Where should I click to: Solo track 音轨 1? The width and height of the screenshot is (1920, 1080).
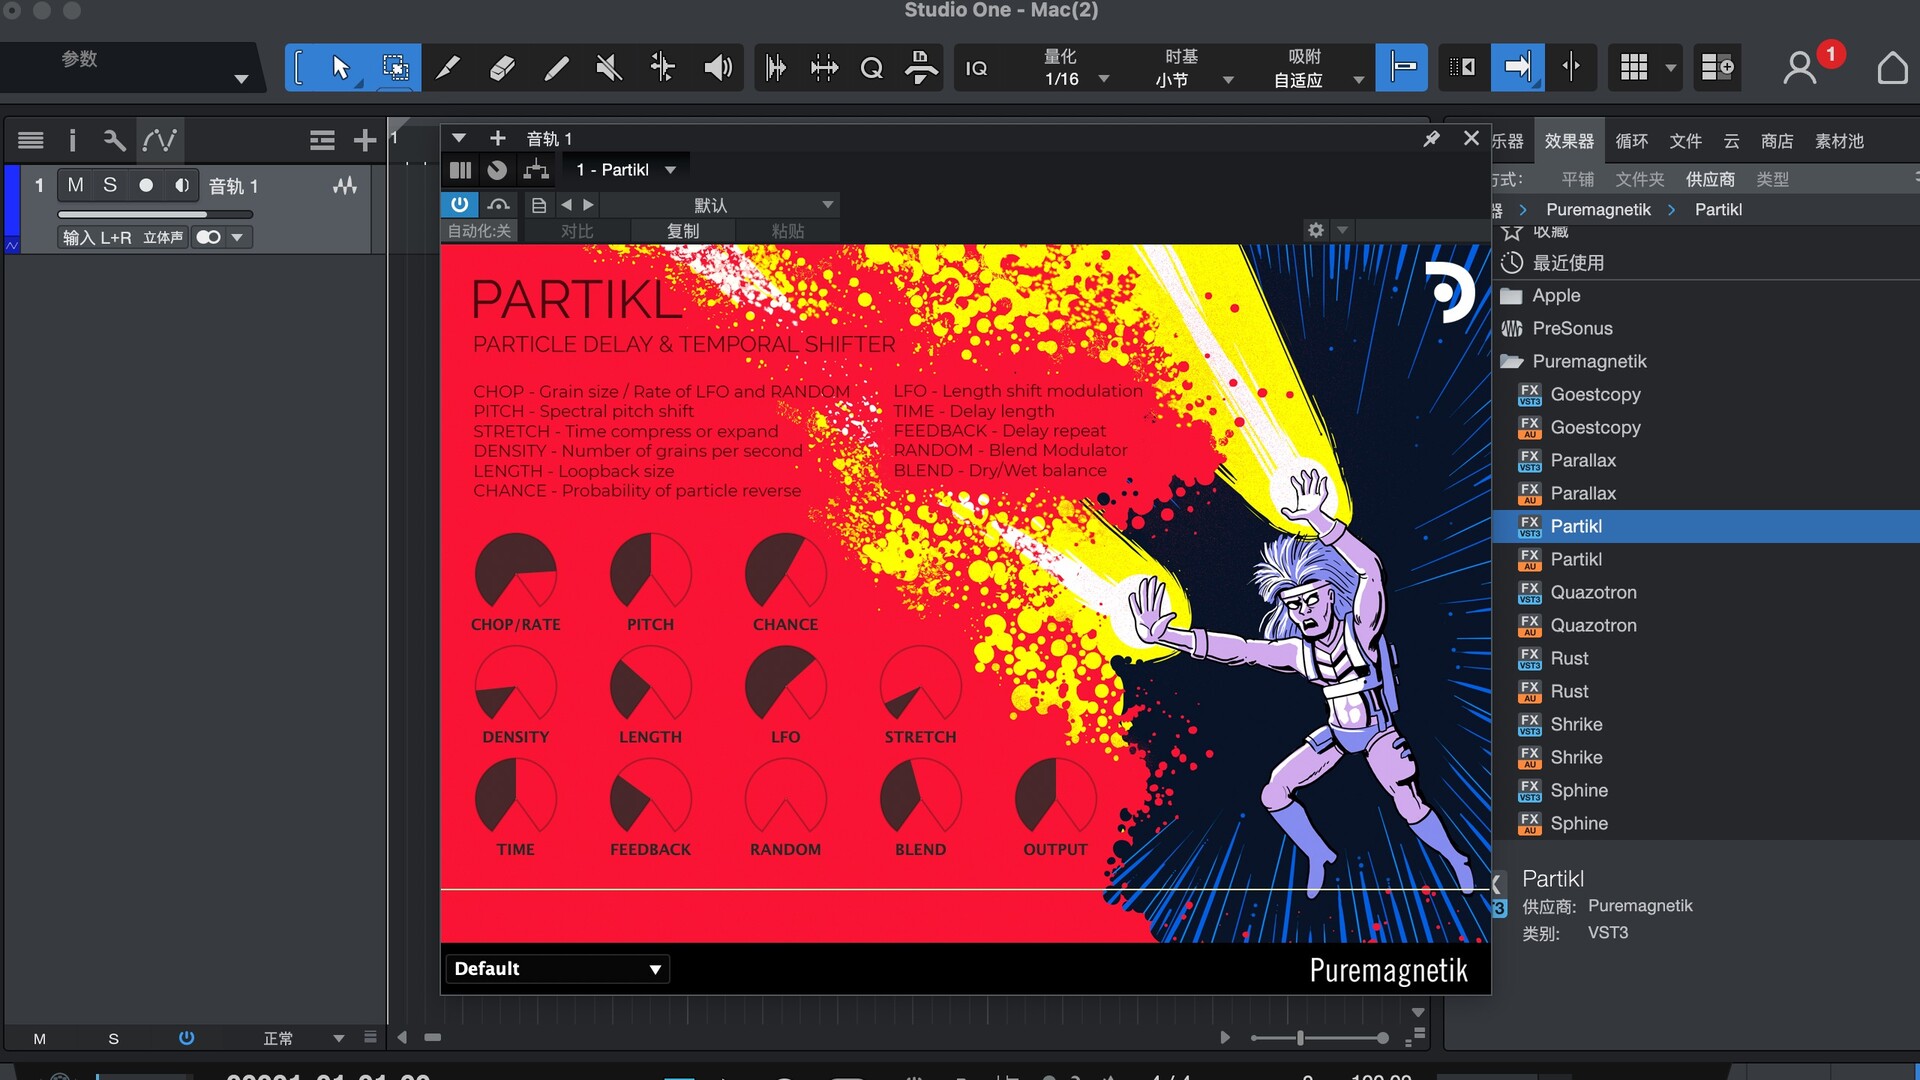click(x=110, y=185)
